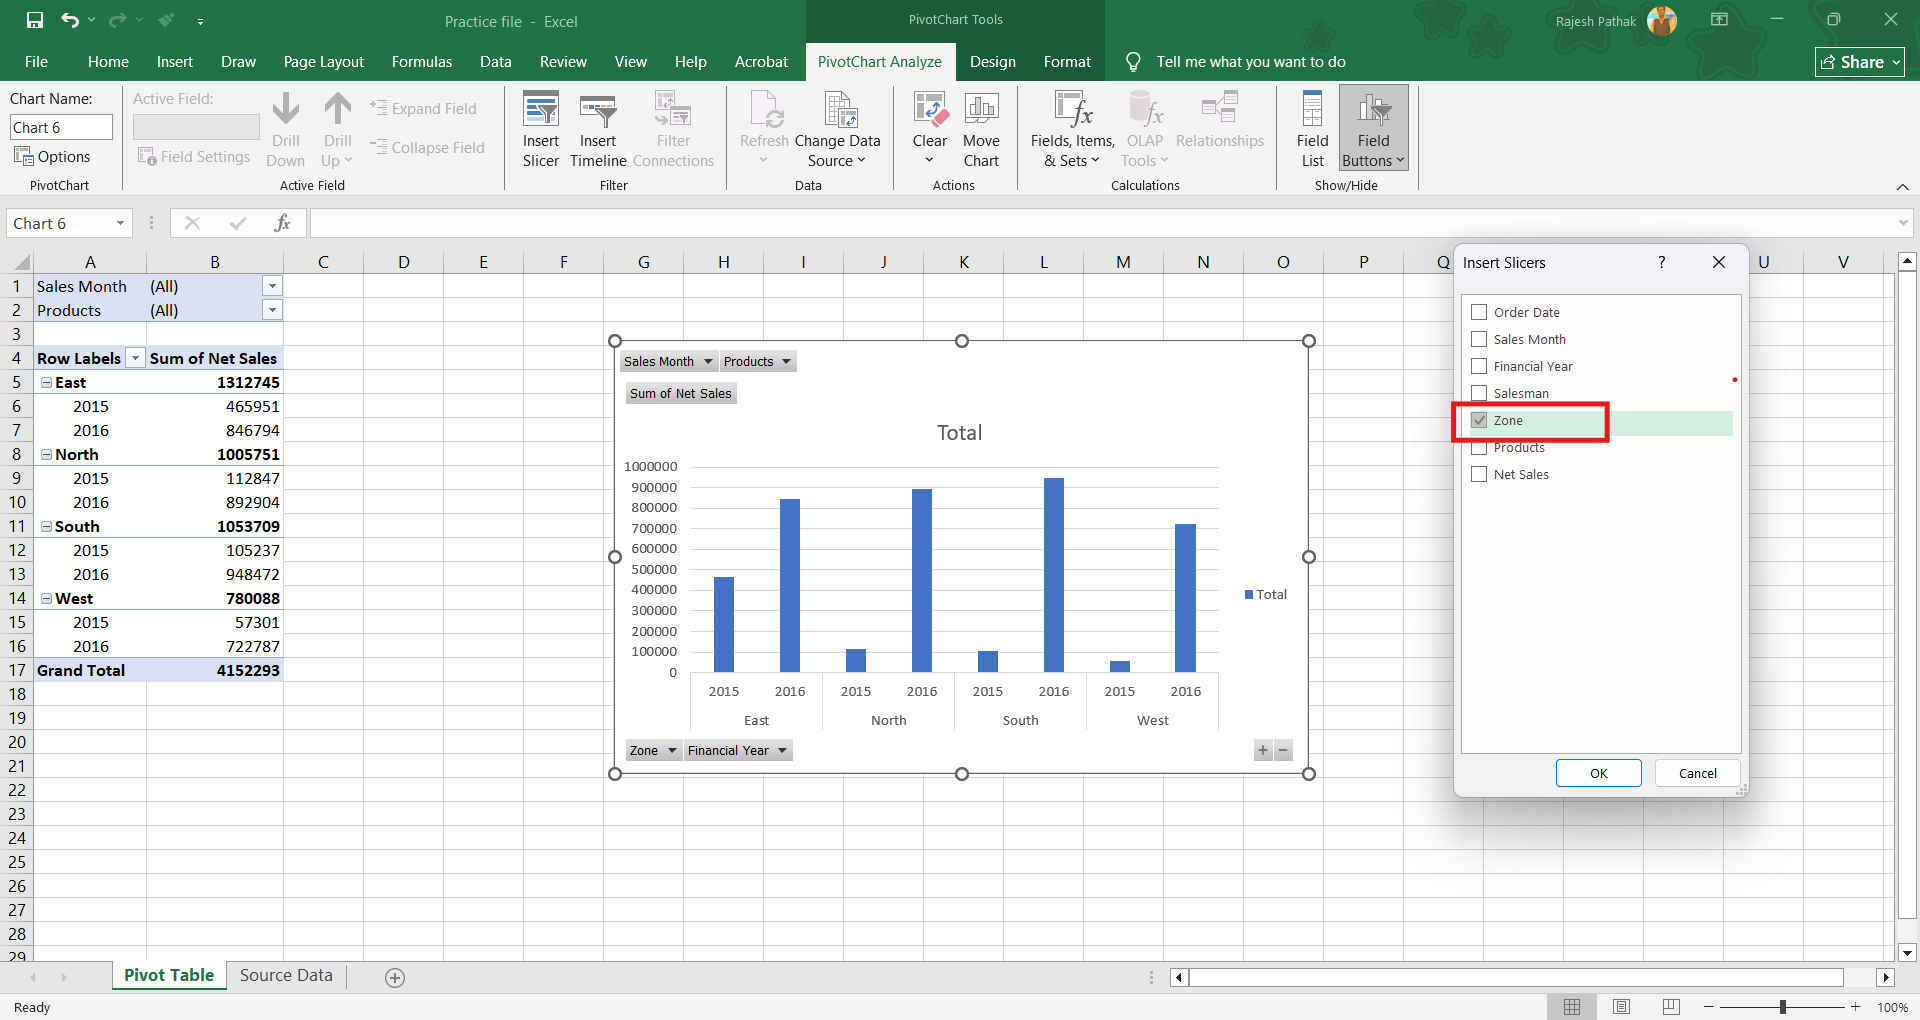
Task: Click the Clear actions icon
Action: [929, 129]
